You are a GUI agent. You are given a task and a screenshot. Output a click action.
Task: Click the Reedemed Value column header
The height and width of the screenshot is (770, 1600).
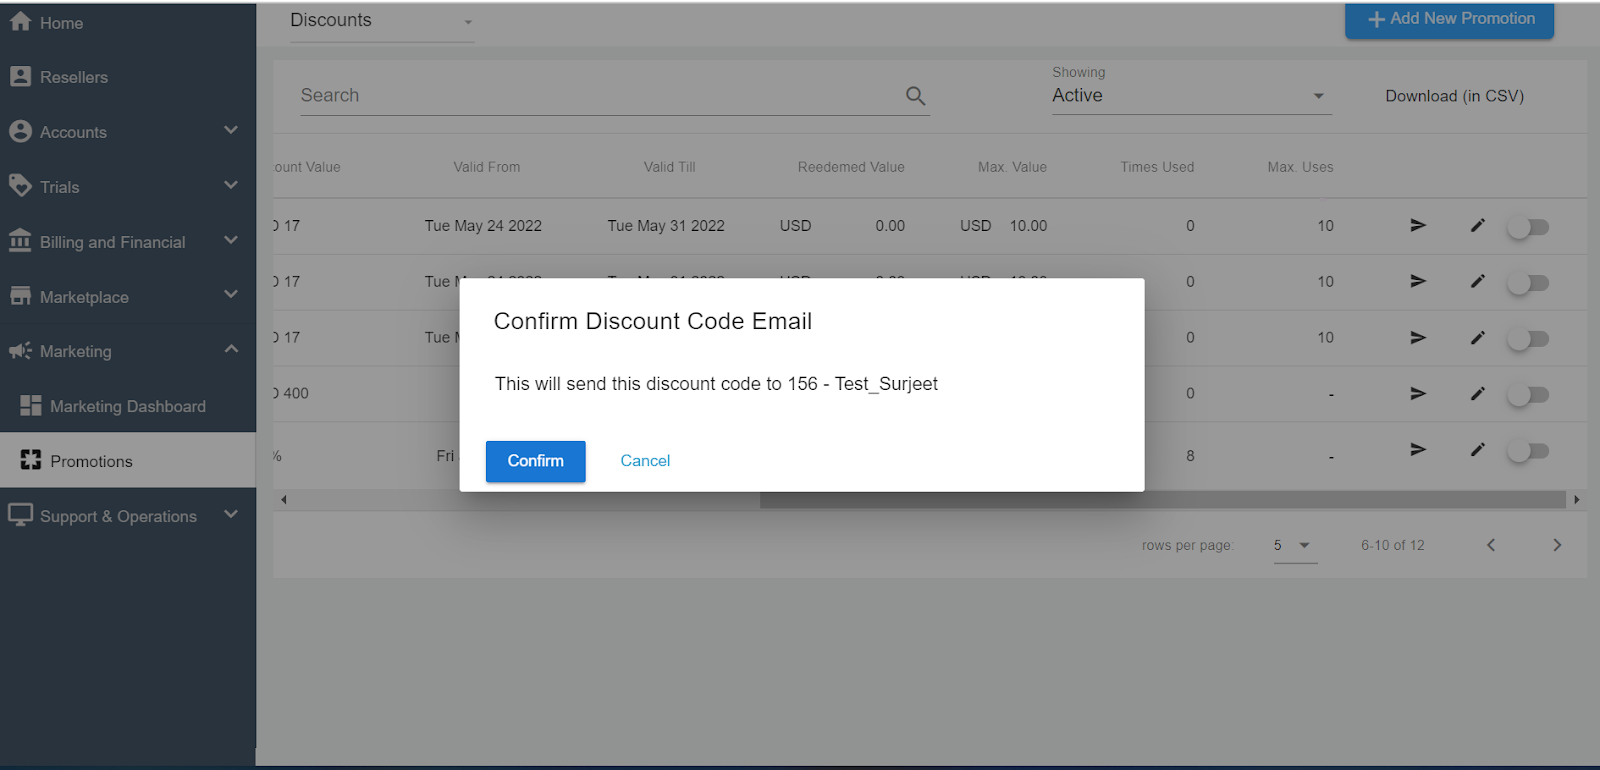tap(851, 167)
